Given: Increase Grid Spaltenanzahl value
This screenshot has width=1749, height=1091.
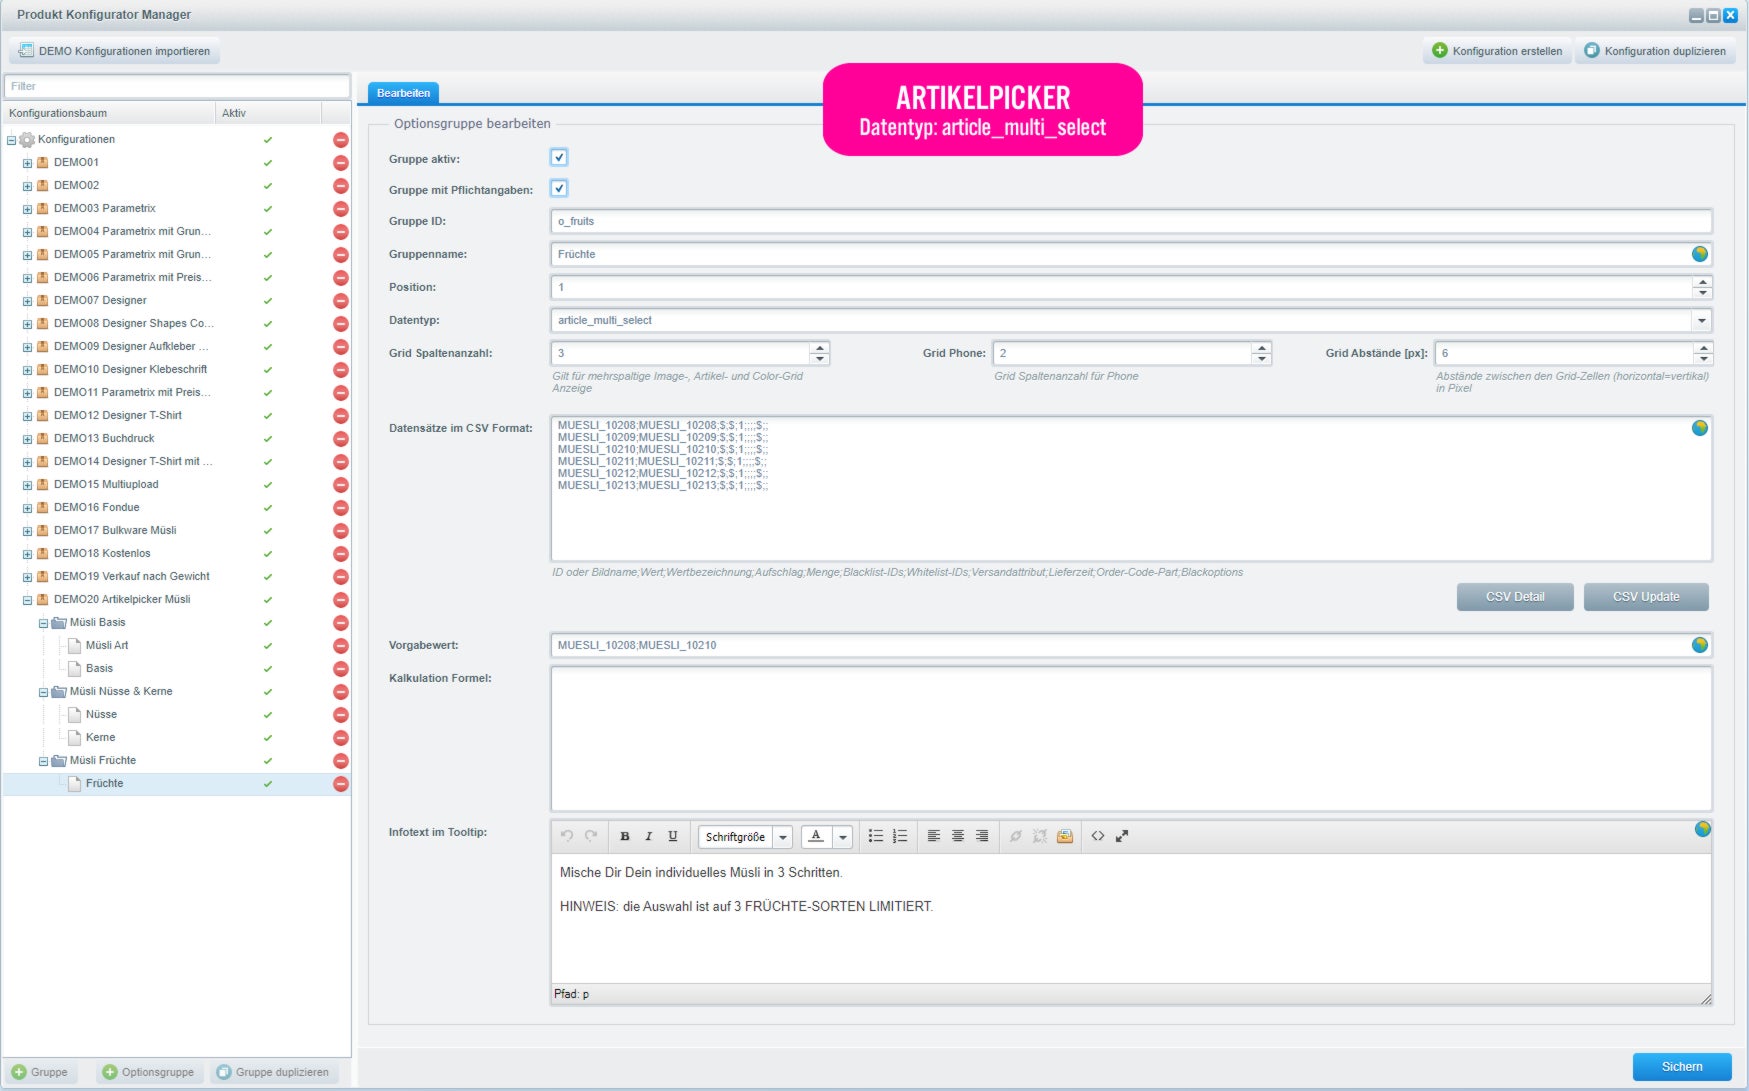Looking at the screenshot, I should pyautogui.click(x=820, y=348).
